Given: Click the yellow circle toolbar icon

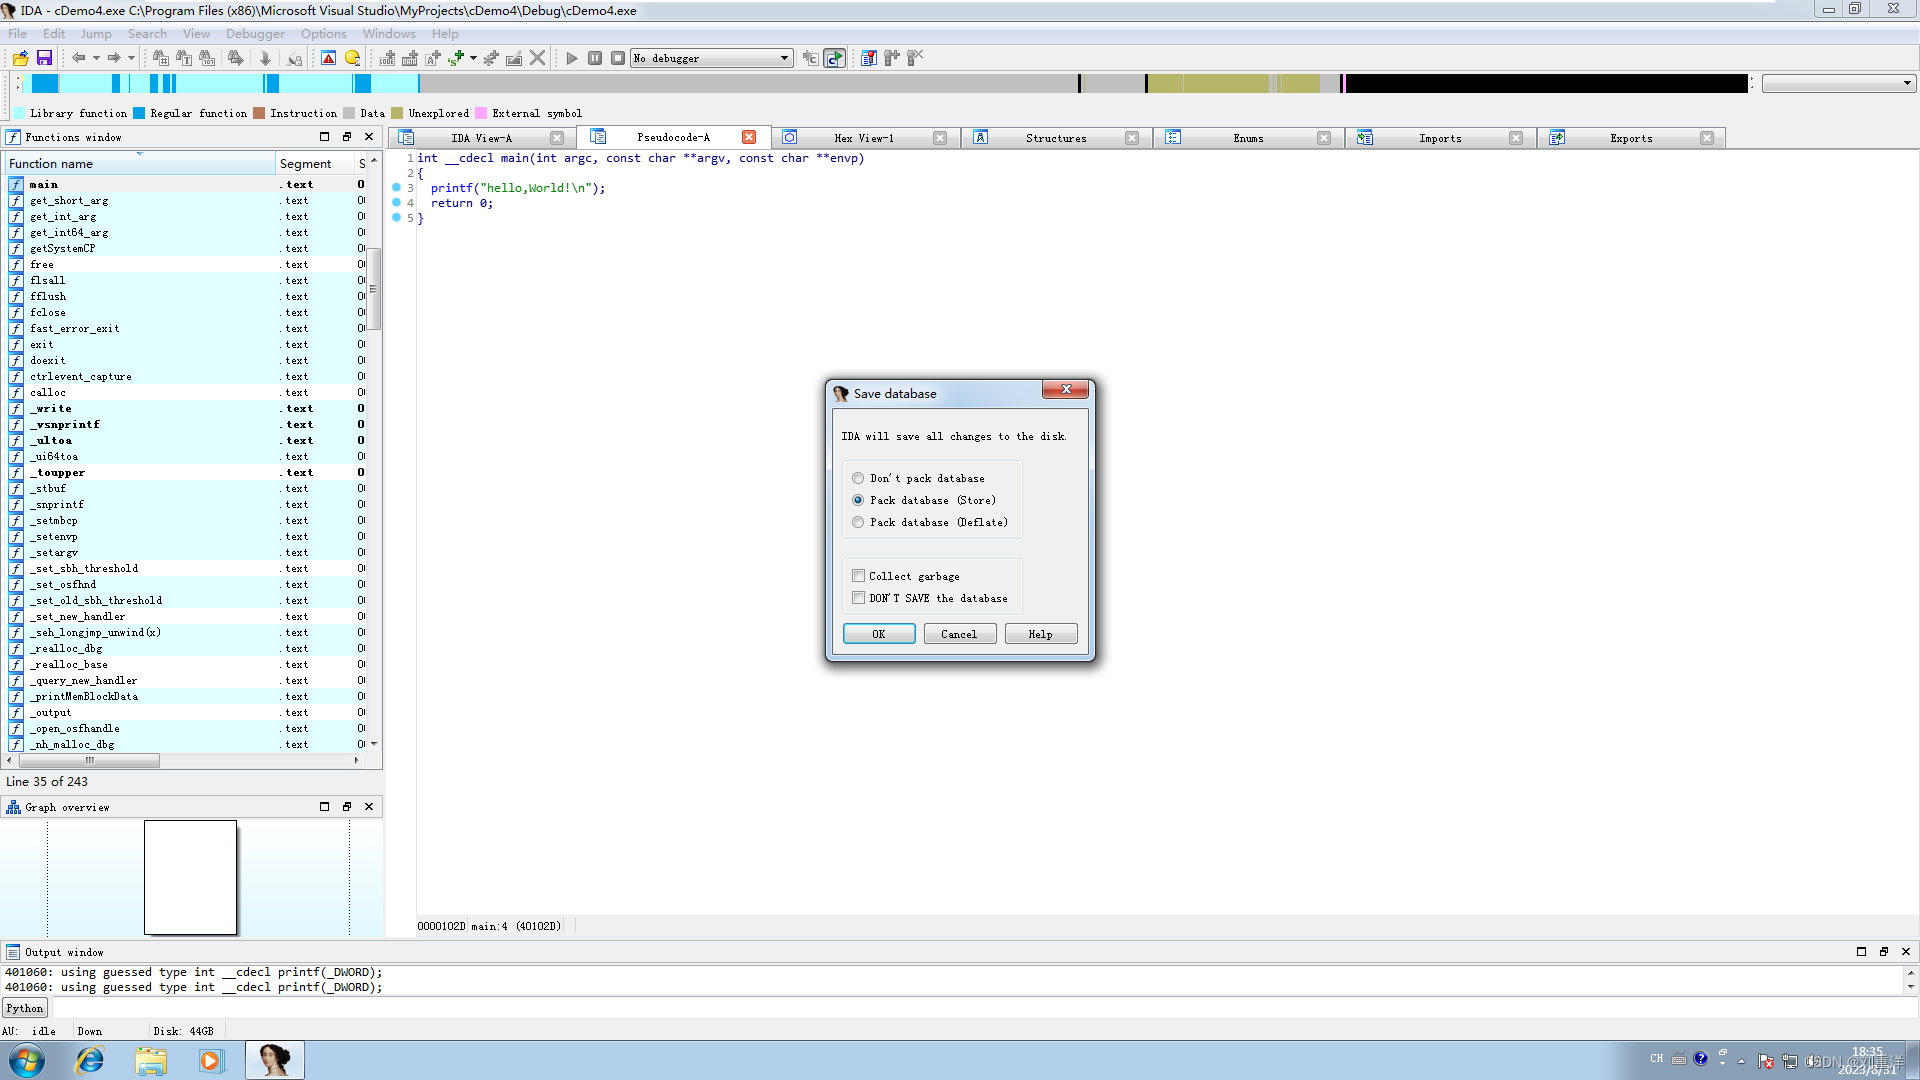Looking at the screenshot, I should point(352,58).
